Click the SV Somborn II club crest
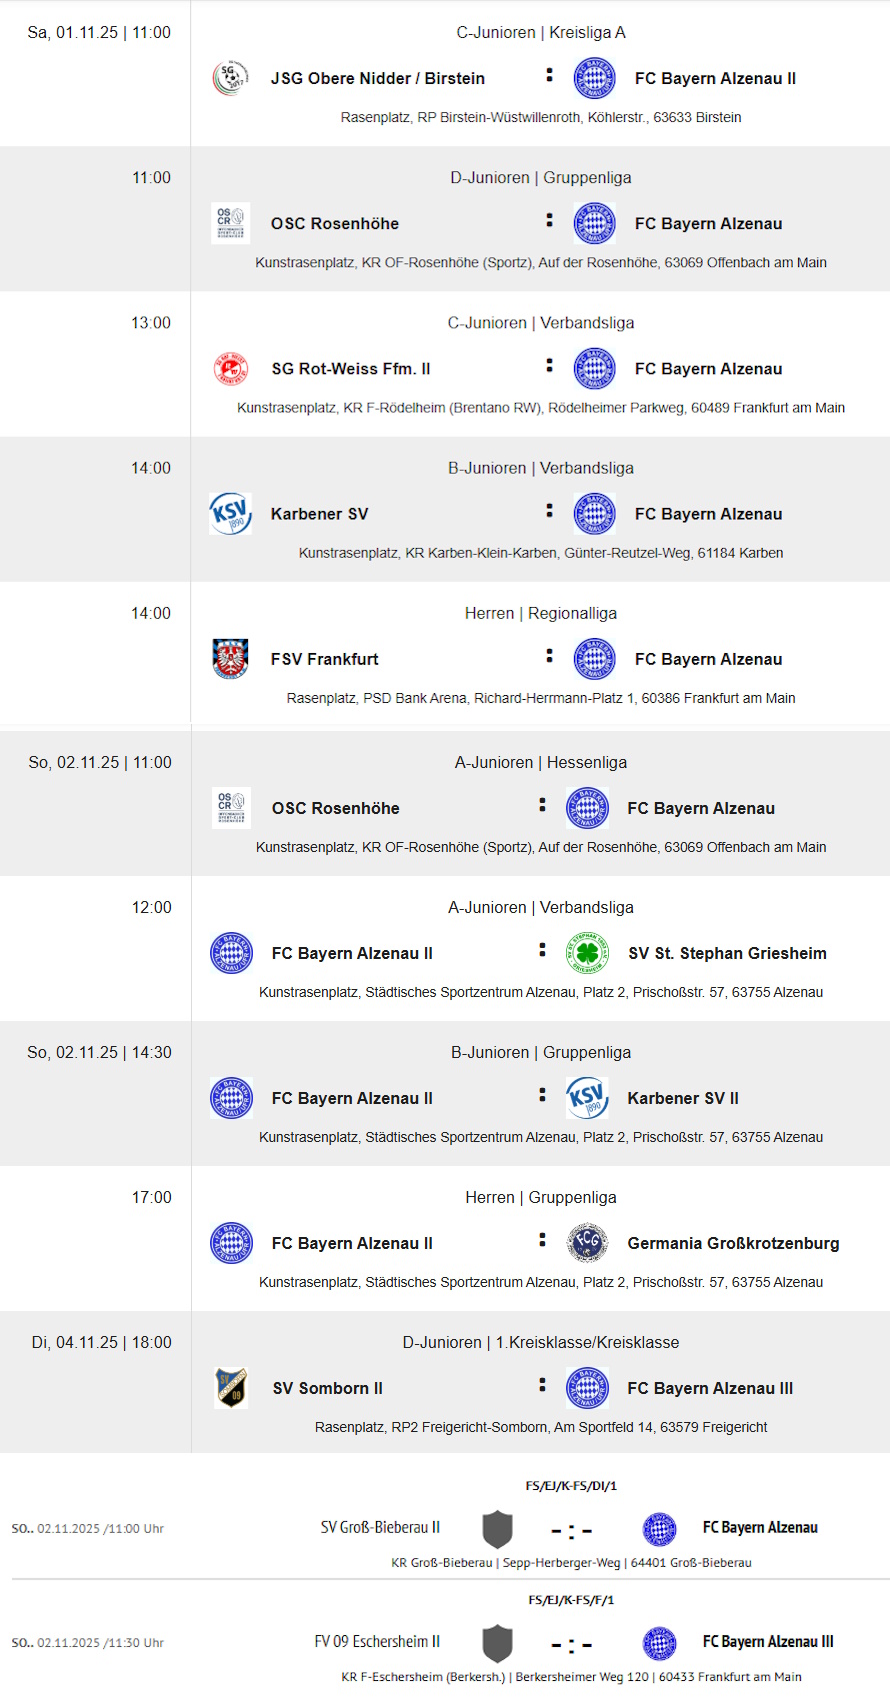This screenshot has height=1702, width=890. tap(231, 1388)
